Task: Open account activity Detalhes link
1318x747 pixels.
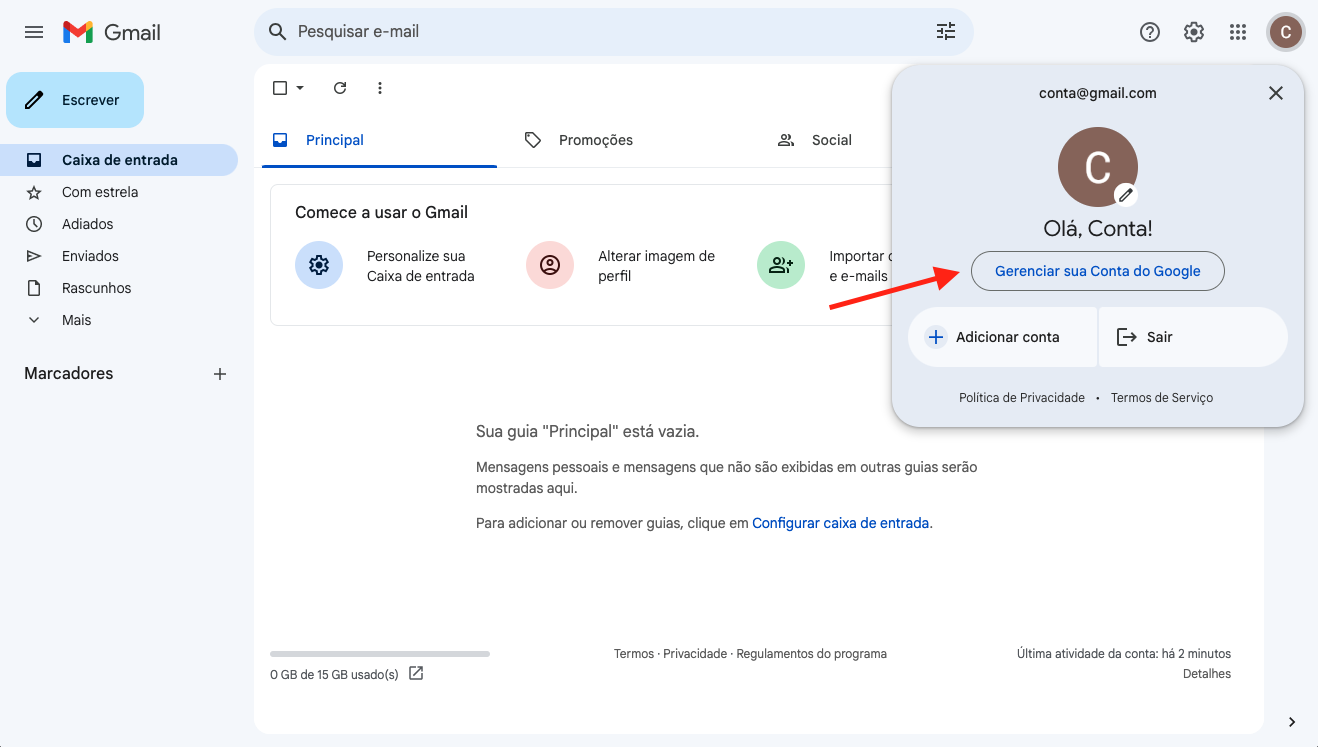Action: tap(1207, 674)
